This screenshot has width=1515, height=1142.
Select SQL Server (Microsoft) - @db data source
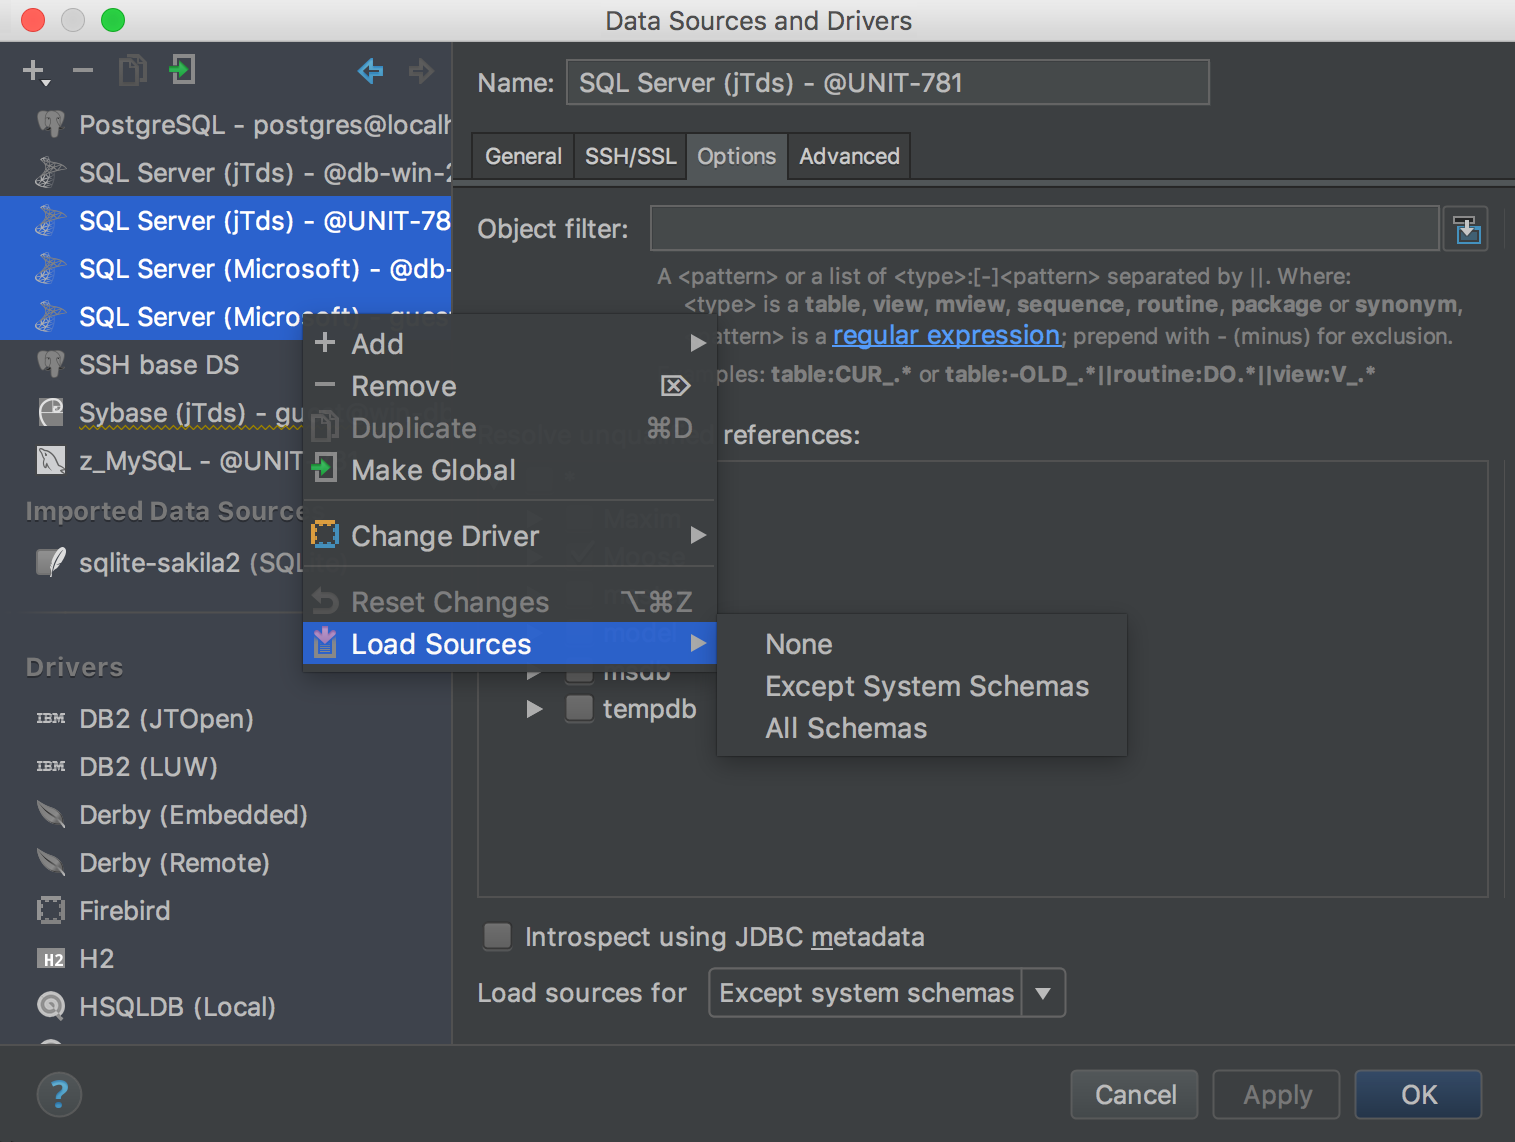click(x=226, y=268)
